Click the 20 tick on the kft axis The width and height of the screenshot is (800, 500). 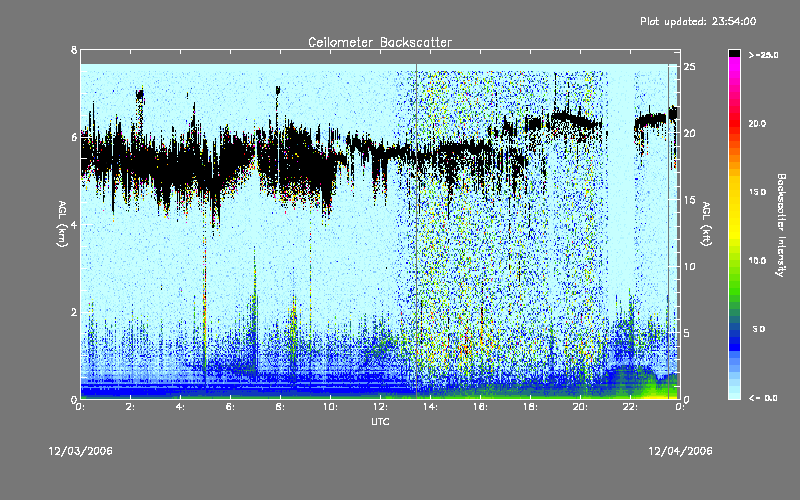coord(689,133)
